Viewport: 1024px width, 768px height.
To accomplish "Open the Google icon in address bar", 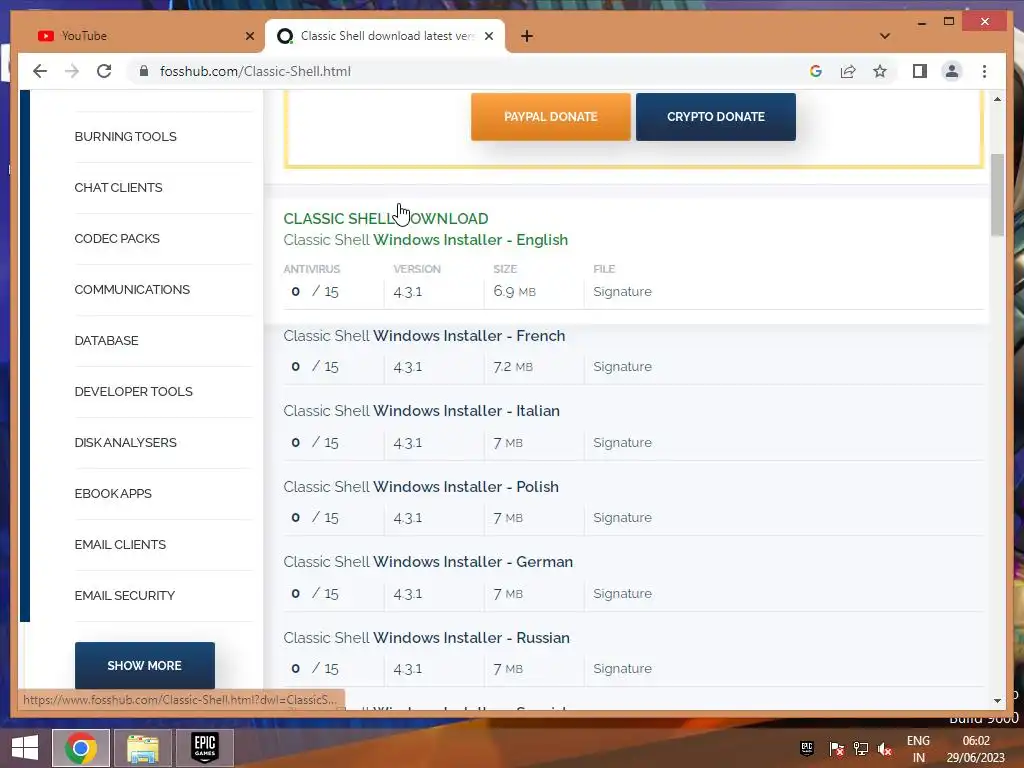I will 816,71.
